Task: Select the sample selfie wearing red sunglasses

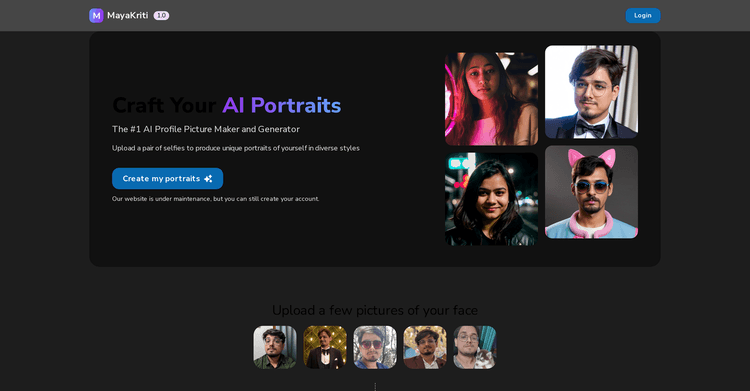Action: 375,347
